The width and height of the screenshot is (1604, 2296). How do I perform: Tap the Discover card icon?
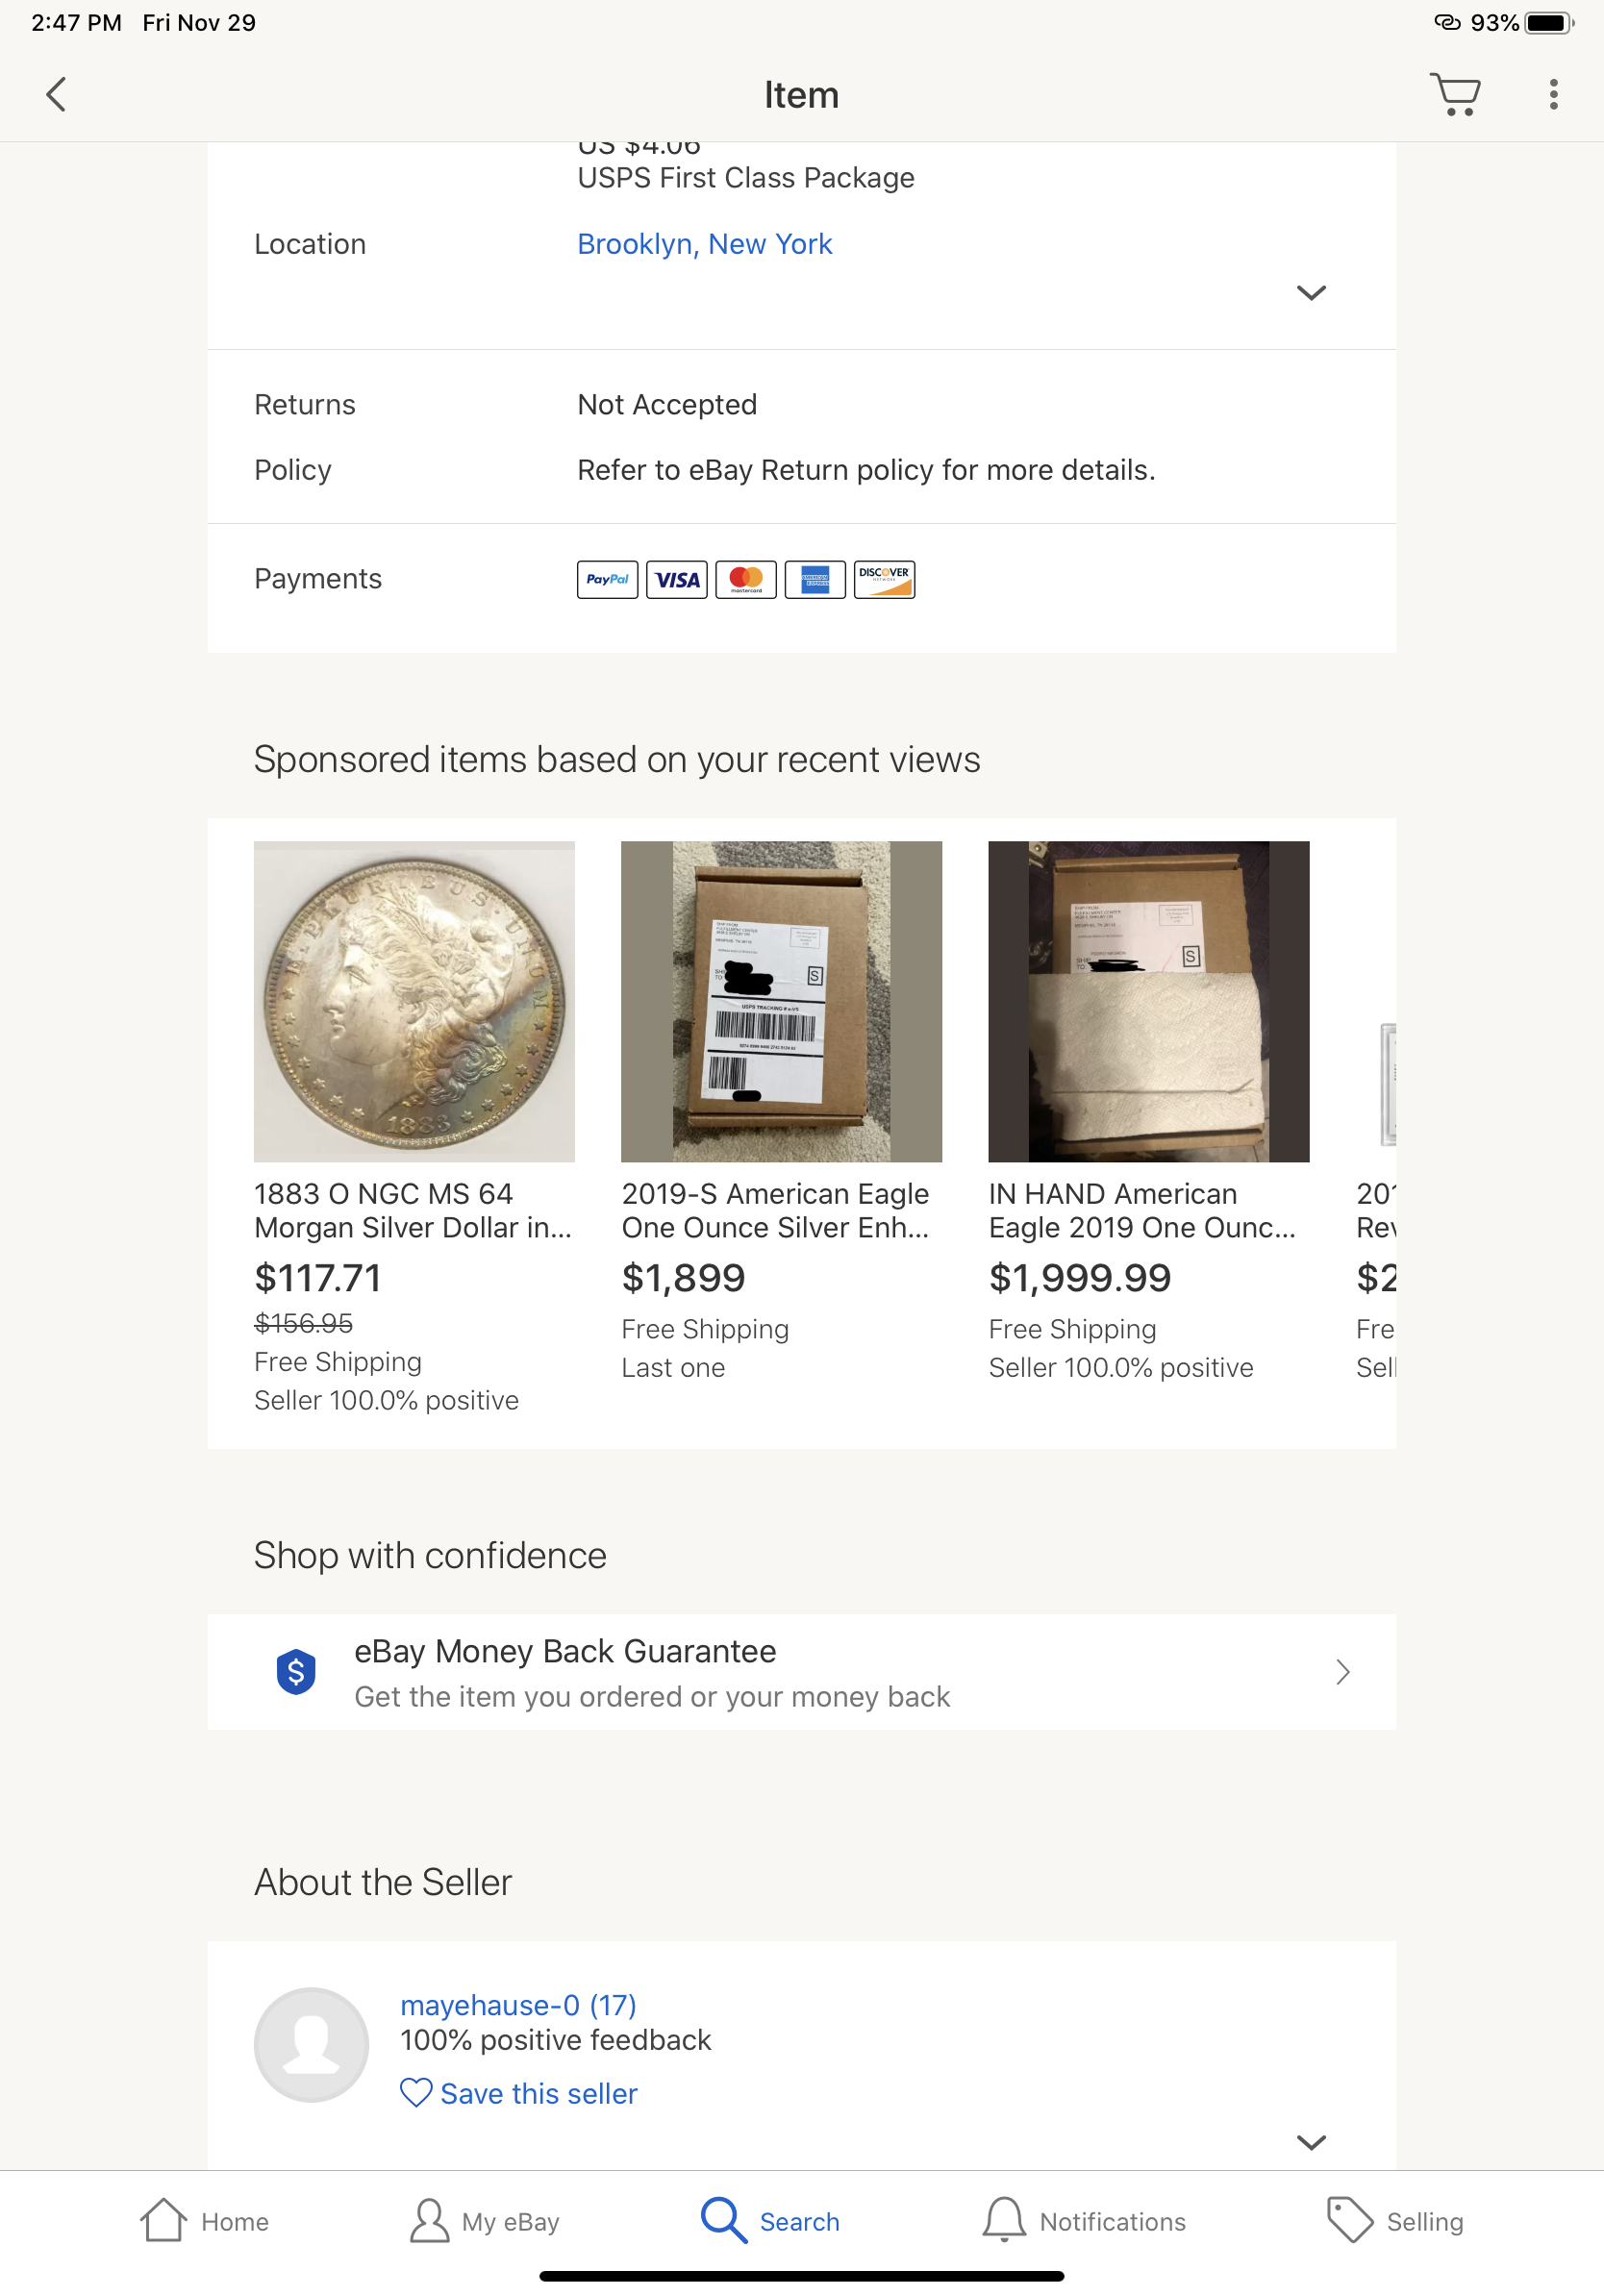[x=884, y=579]
